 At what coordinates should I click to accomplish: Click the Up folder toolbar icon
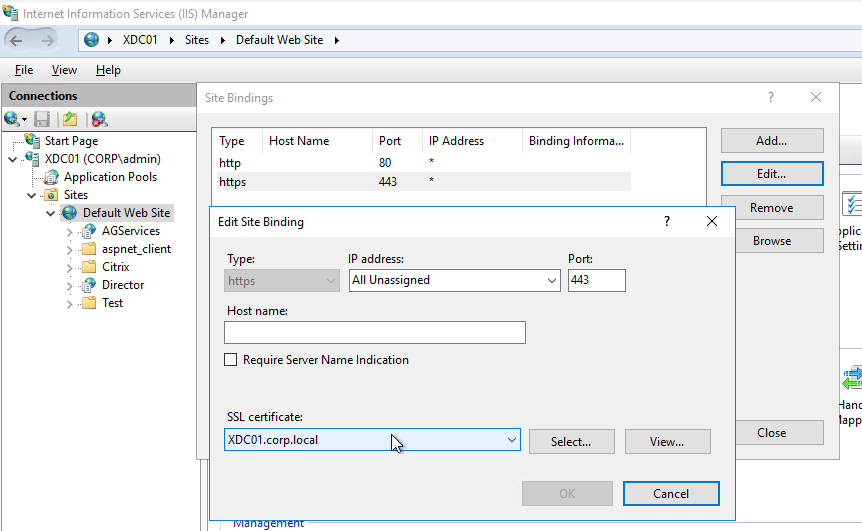point(70,119)
